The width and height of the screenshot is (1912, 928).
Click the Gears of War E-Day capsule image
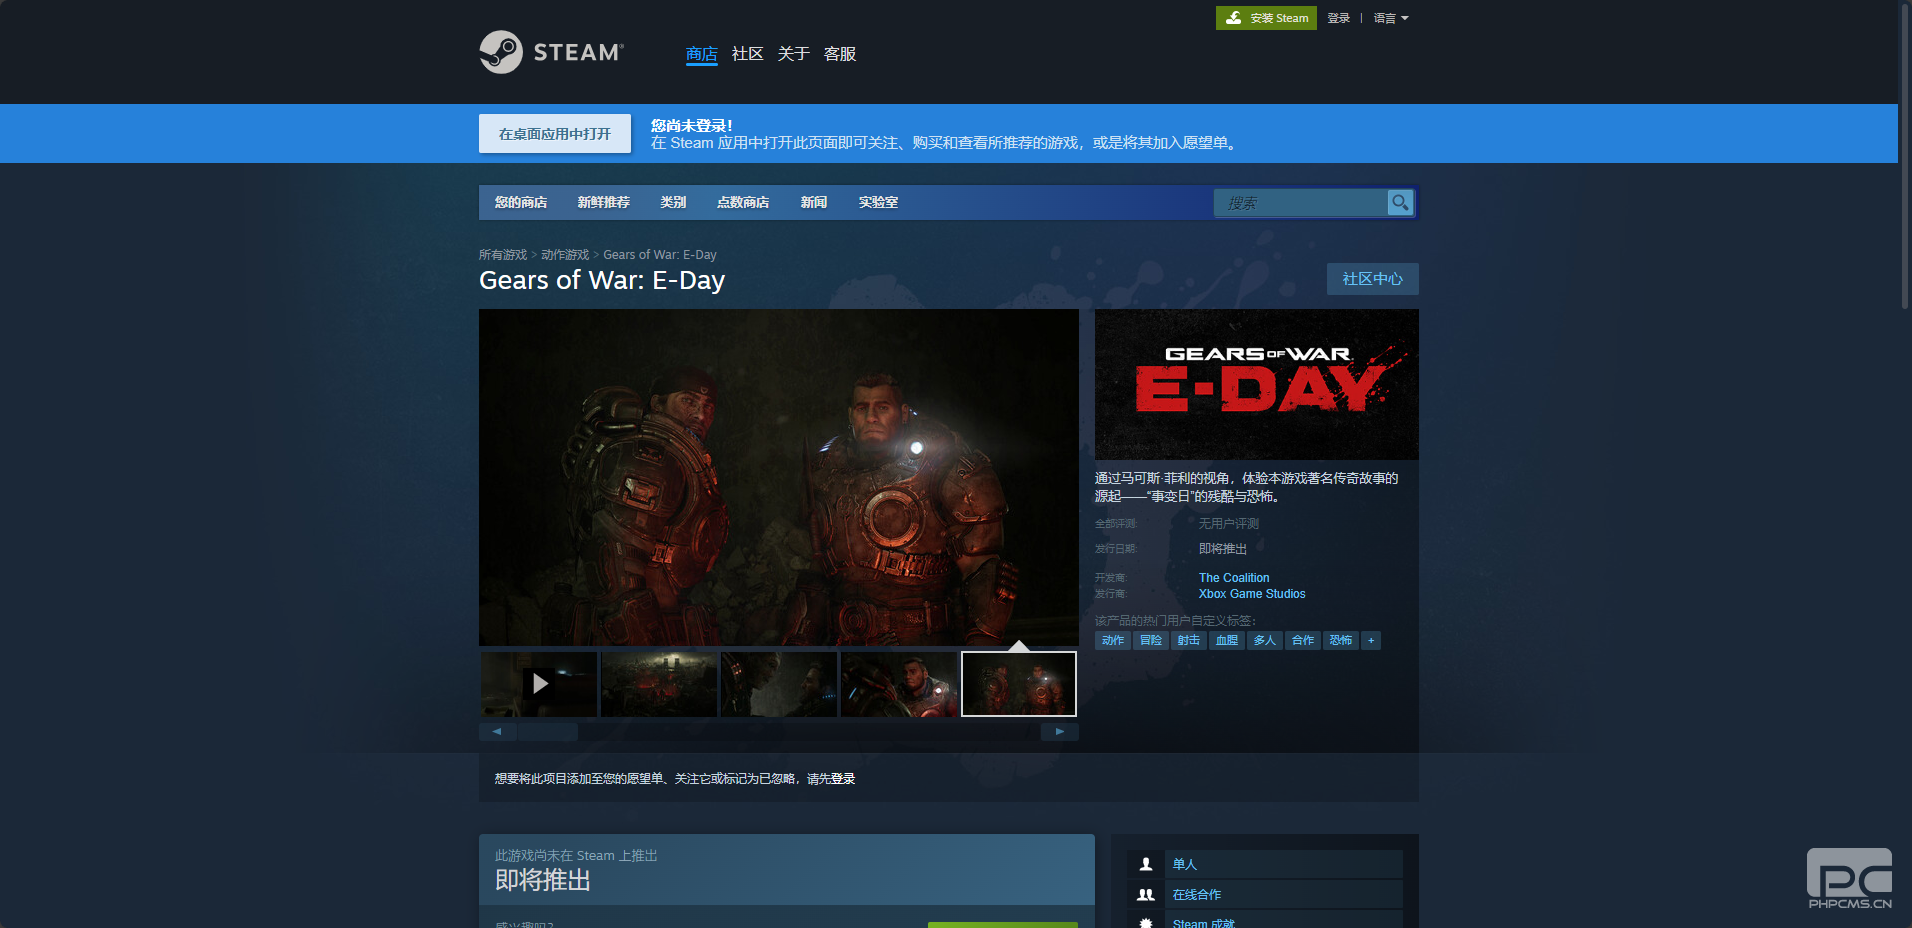pos(1257,384)
